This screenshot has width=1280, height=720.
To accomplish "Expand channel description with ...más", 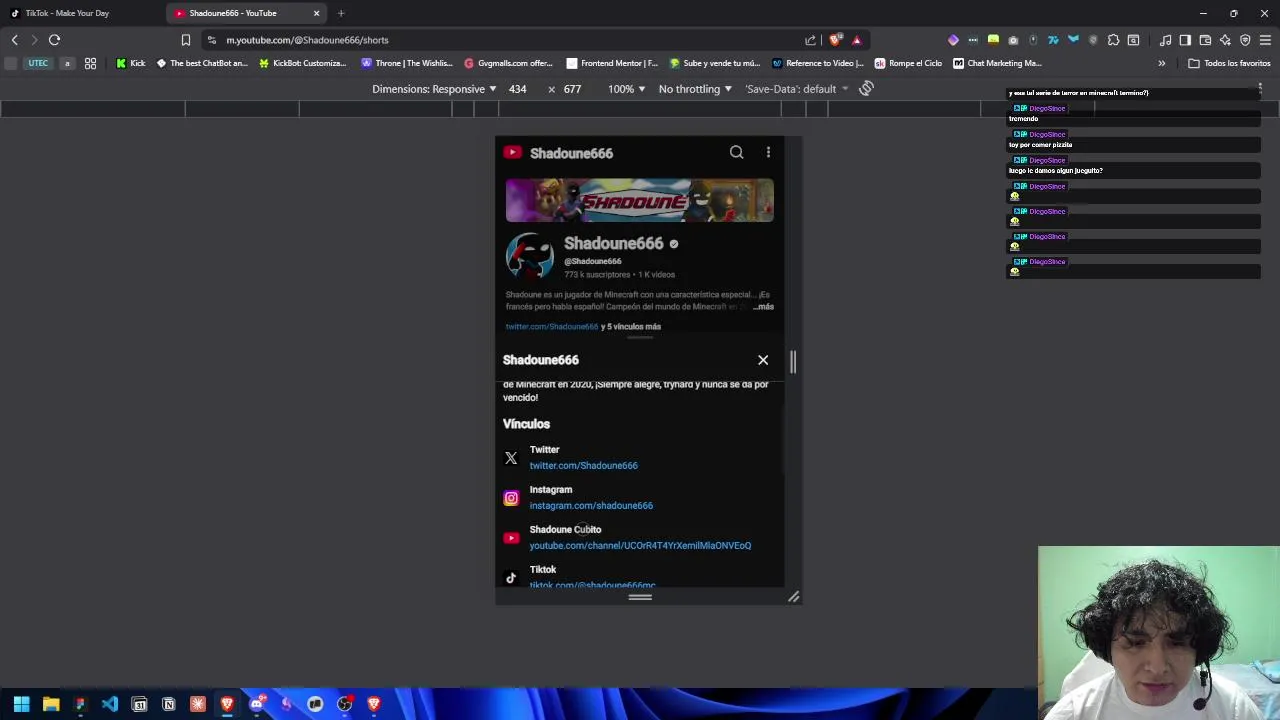I will (x=763, y=307).
